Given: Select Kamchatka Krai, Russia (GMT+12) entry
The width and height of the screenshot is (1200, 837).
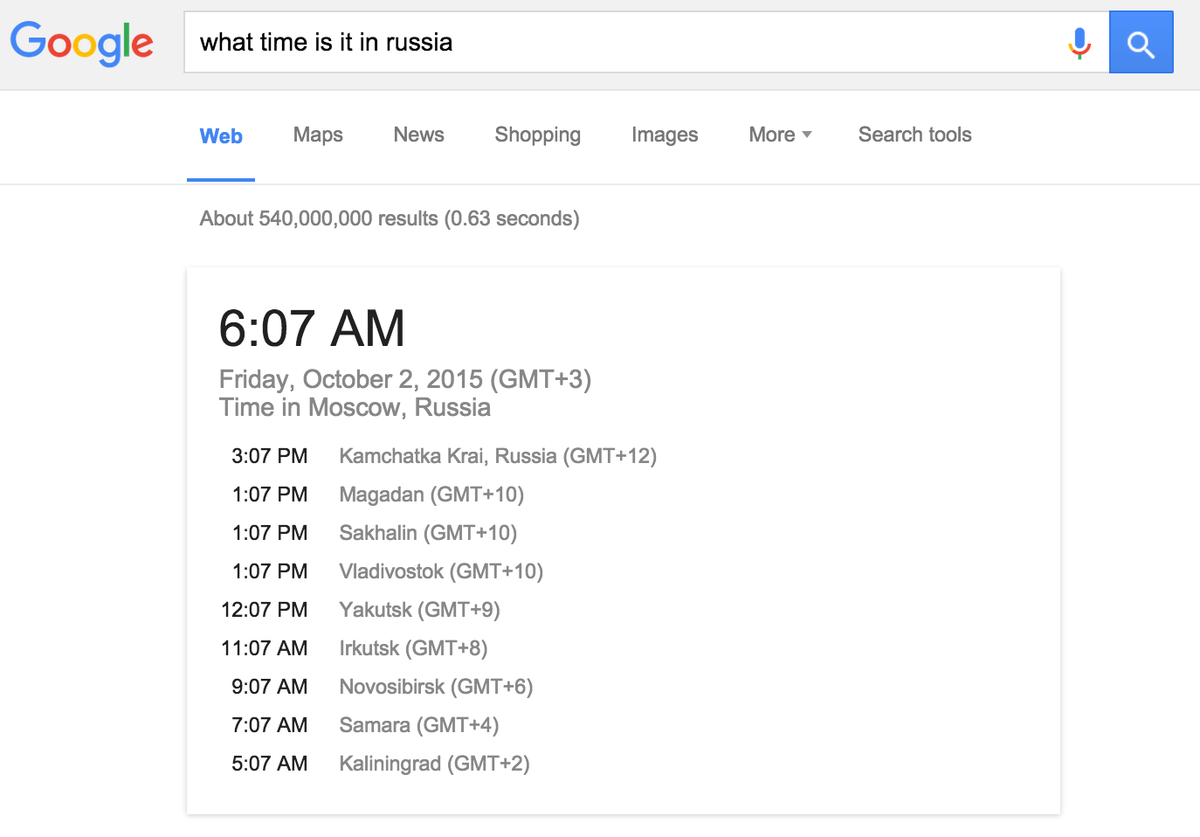Looking at the screenshot, I should coord(498,457).
